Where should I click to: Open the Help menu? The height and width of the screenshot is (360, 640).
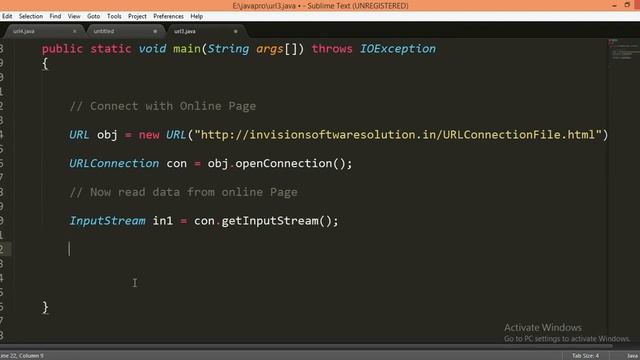pyautogui.click(x=196, y=16)
